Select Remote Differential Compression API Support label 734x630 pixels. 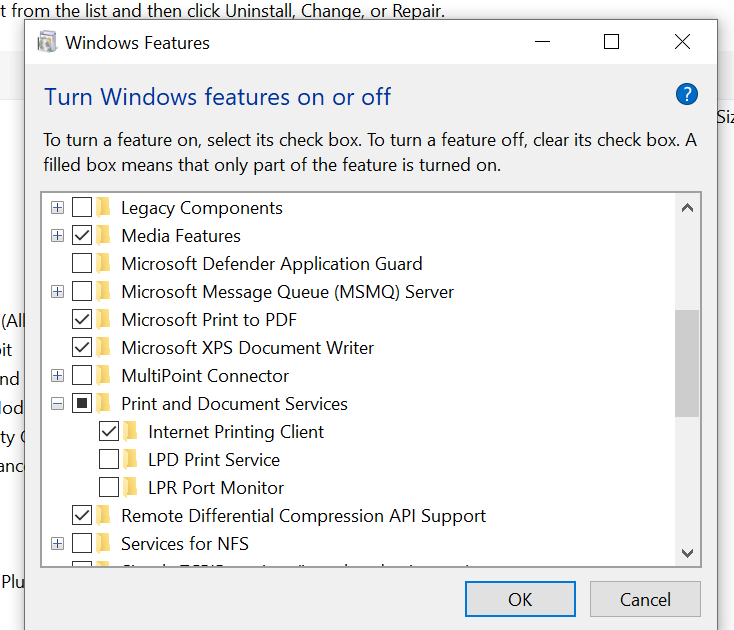point(303,516)
